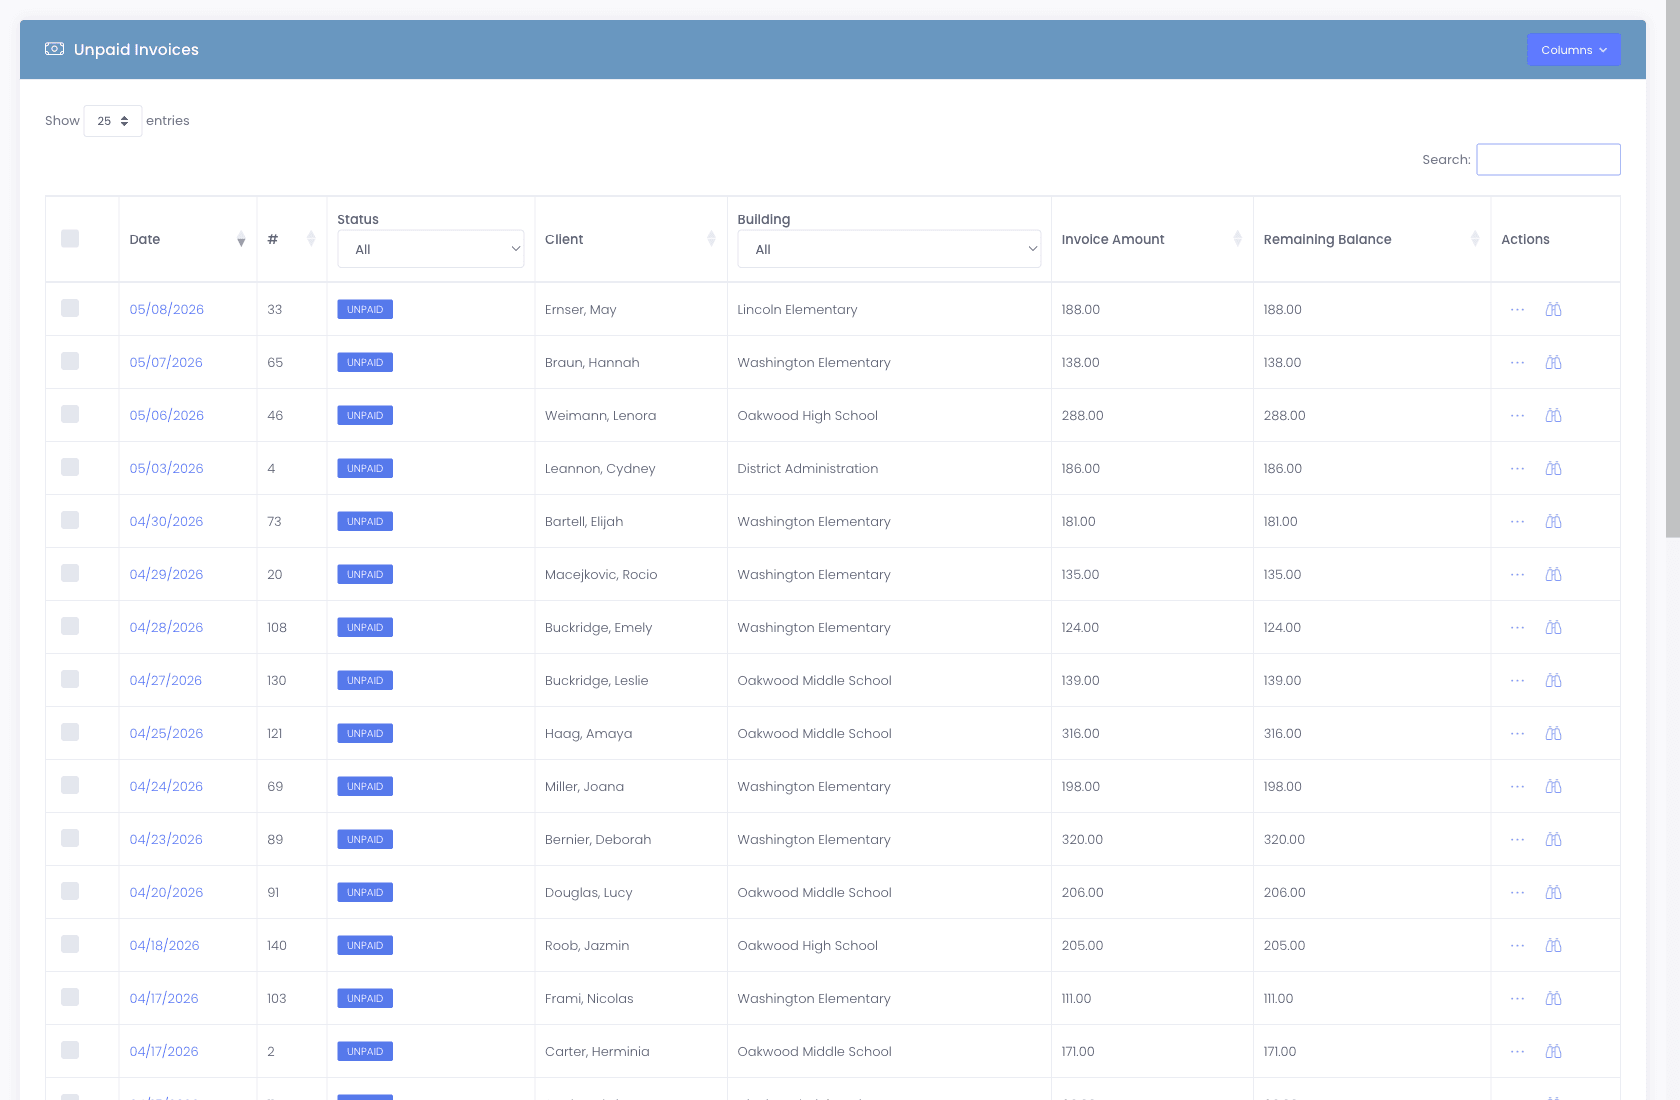Open the Status filter dropdown
The height and width of the screenshot is (1100, 1680).
pos(431,249)
